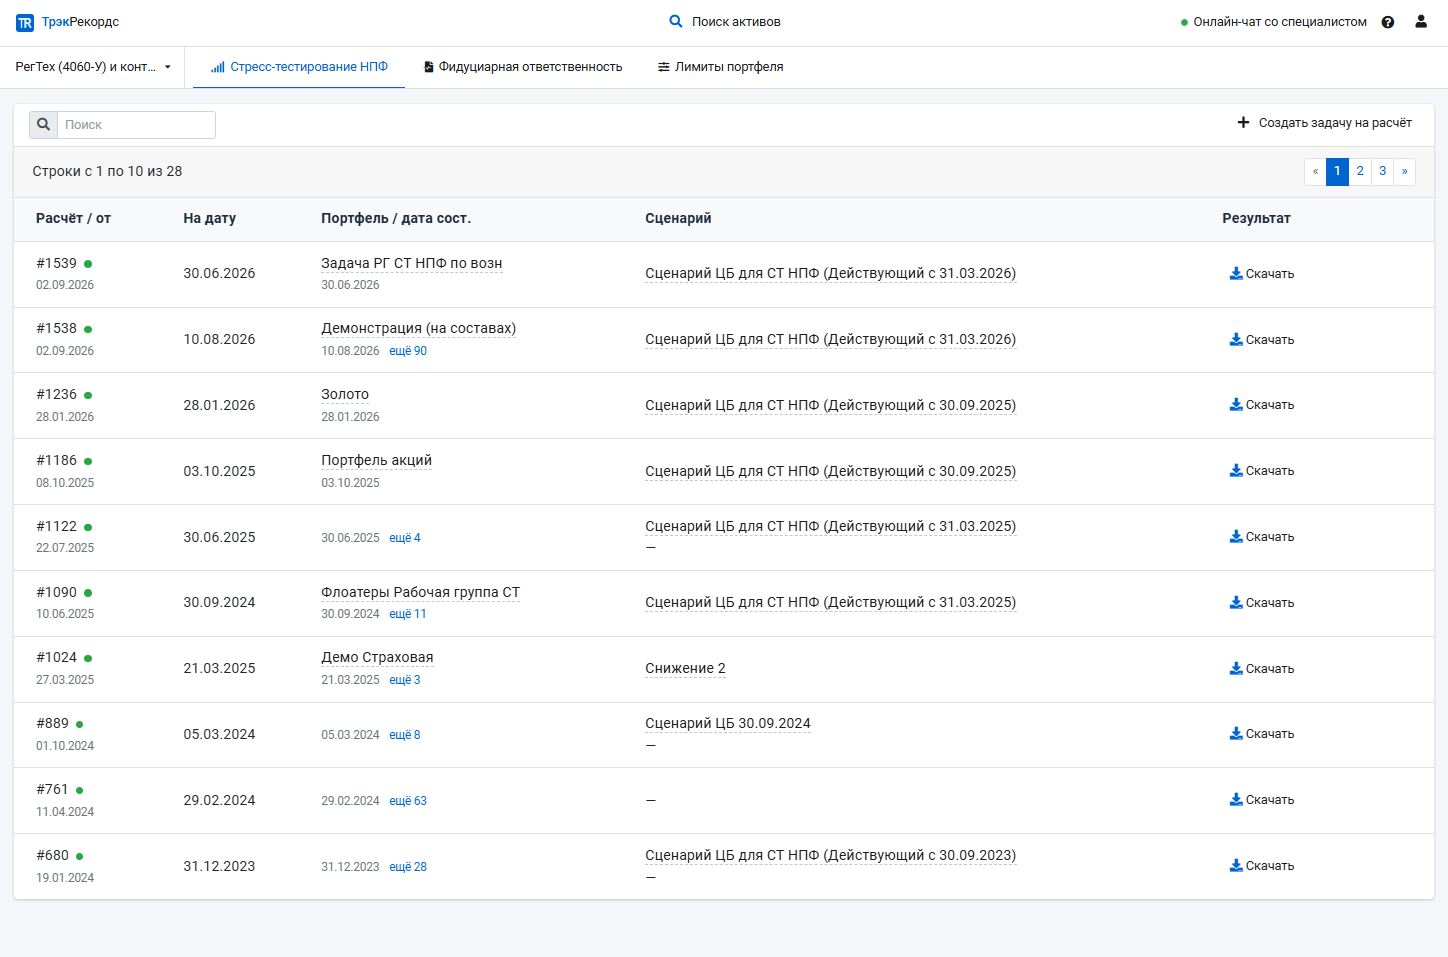Open the Портфель акций portfolio link
The image size is (1448, 957).
pyautogui.click(x=377, y=460)
